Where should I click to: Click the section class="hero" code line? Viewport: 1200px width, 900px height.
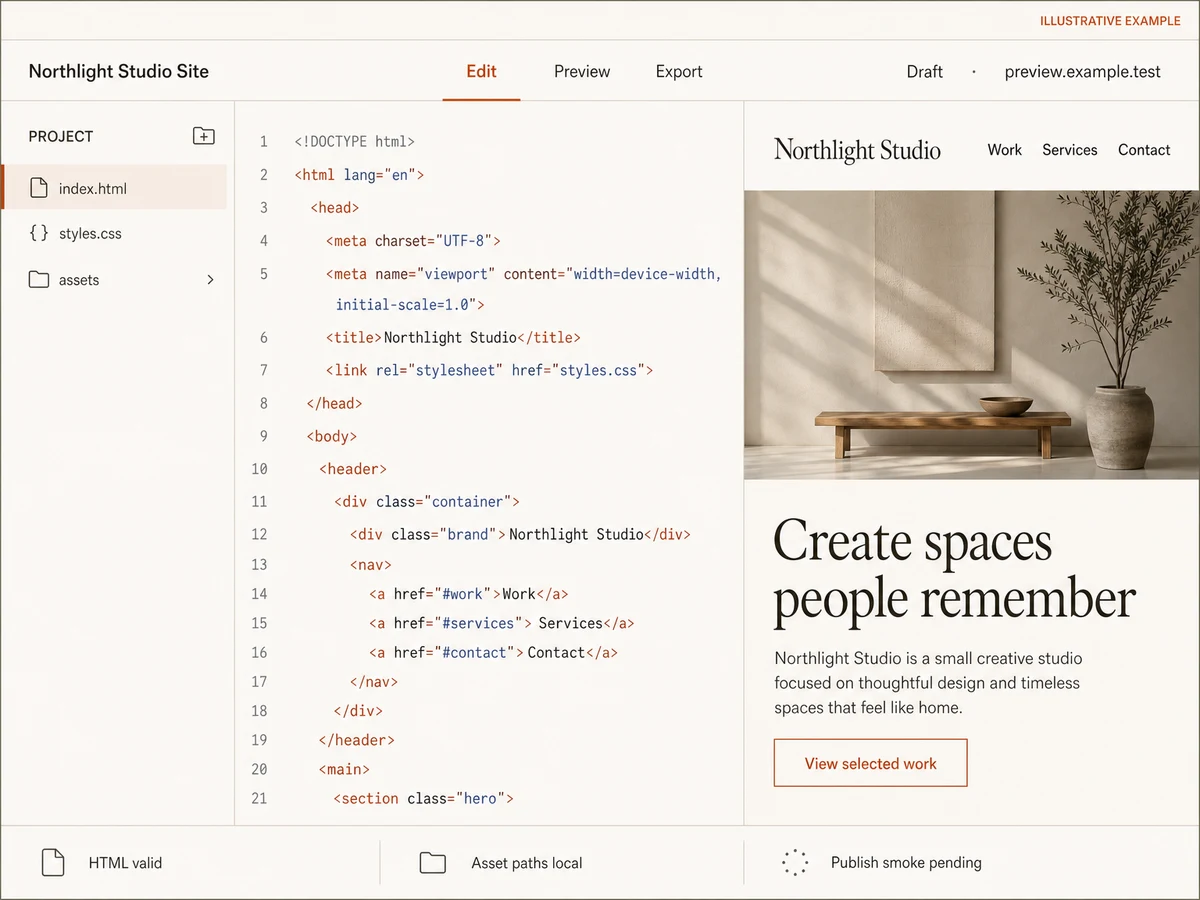tap(424, 798)
